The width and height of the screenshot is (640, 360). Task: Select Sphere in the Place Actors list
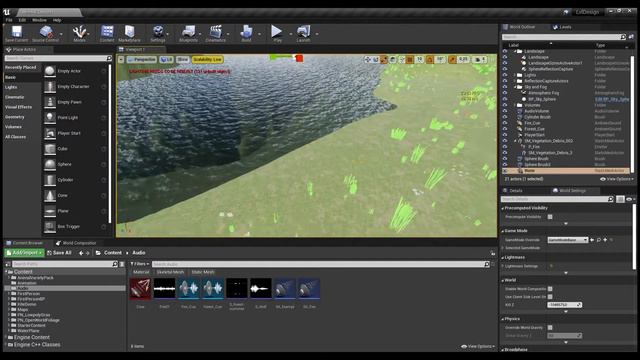click(76, 164)
